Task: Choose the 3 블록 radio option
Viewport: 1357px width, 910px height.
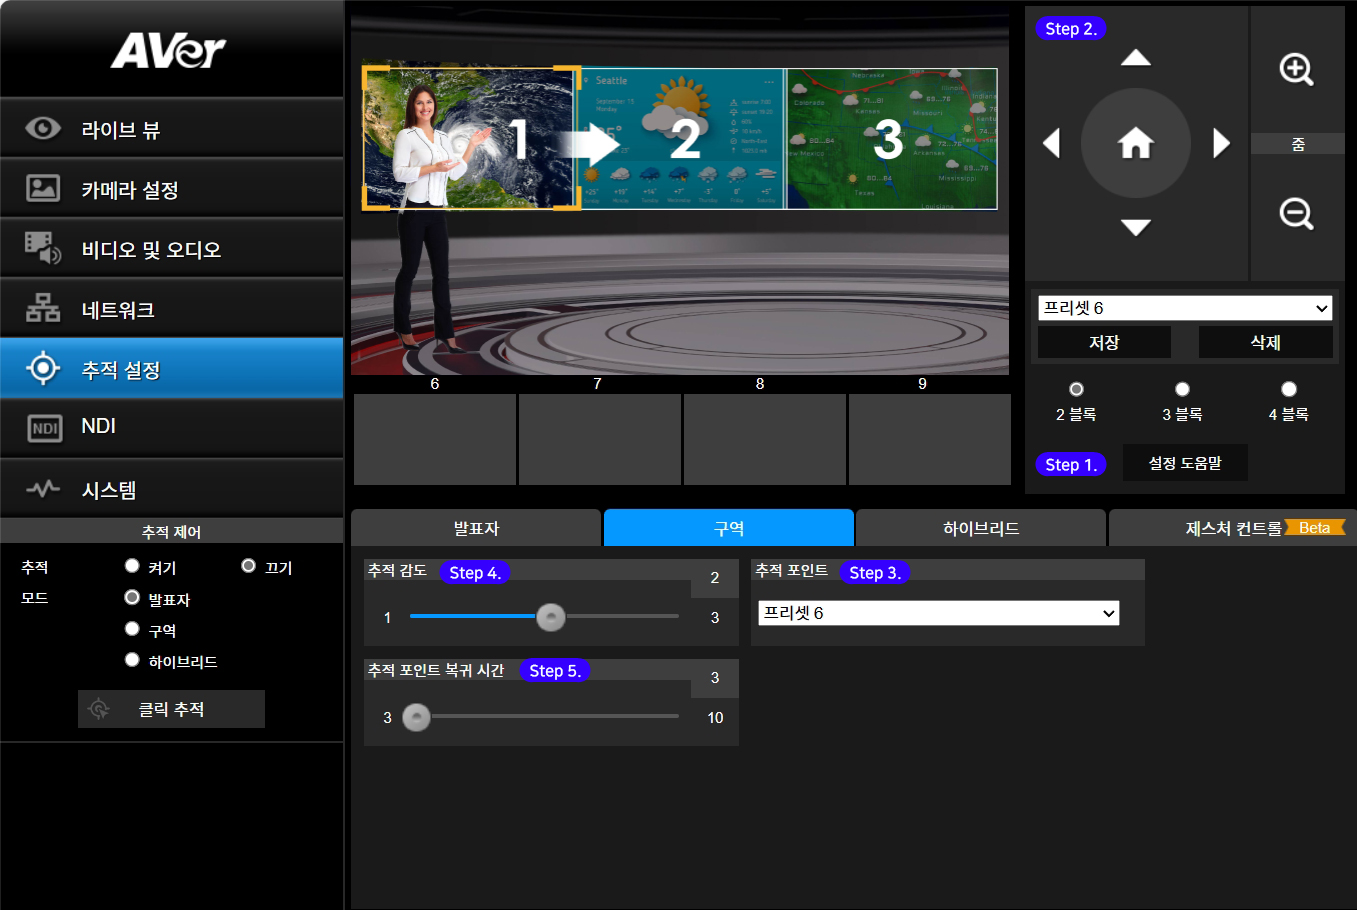Action: point(1182,389)
